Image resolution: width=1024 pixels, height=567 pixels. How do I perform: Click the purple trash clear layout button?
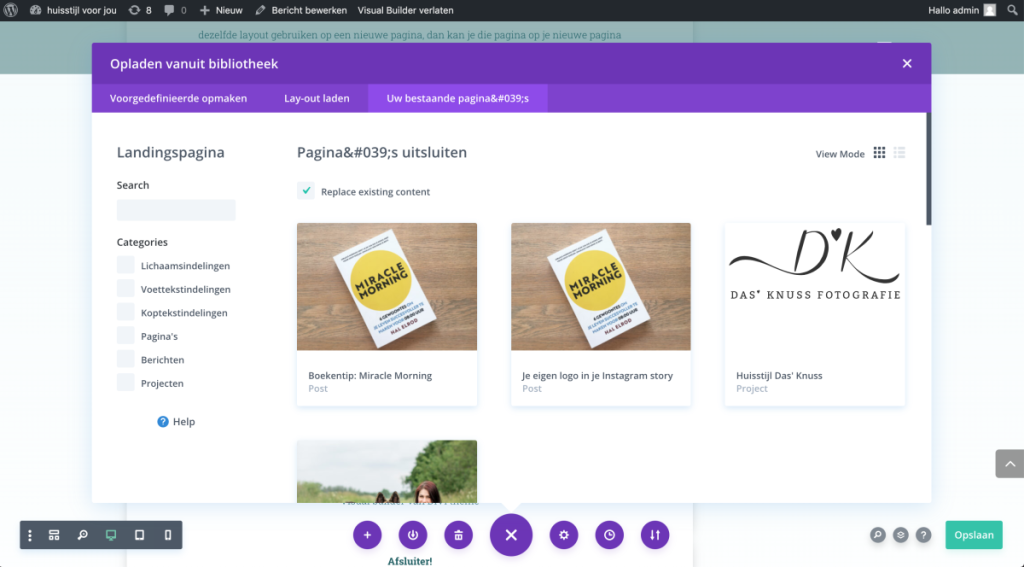[458, 535]
